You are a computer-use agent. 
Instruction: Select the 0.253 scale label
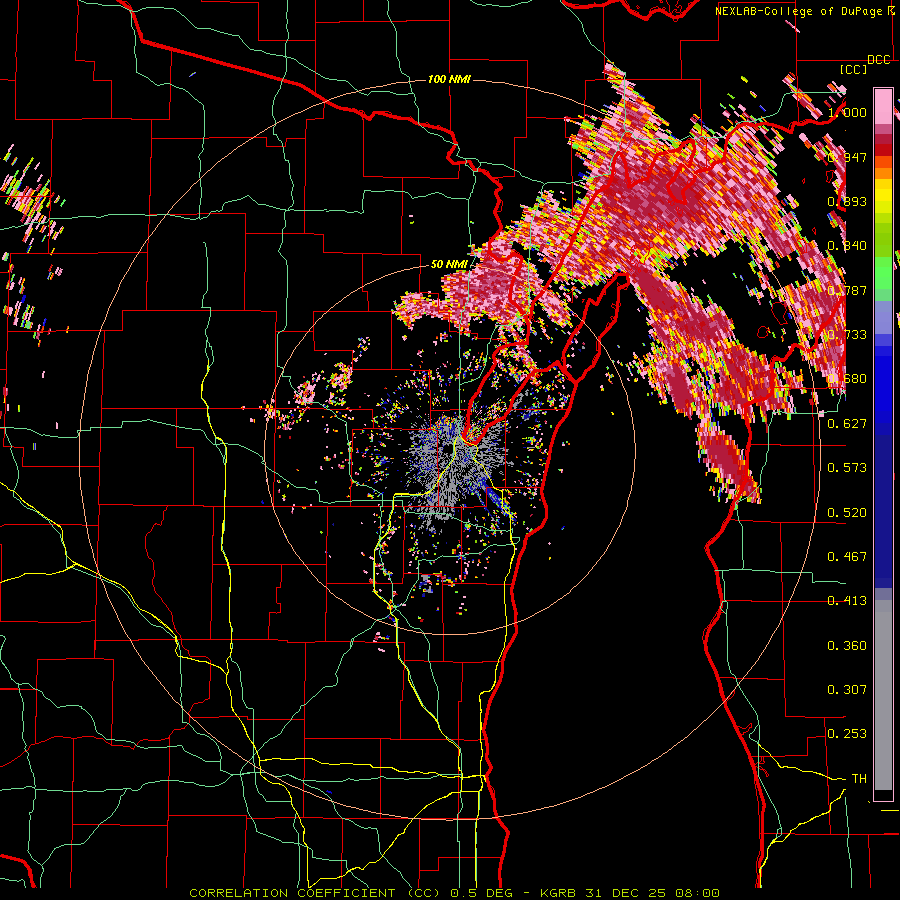click(847, 734)
